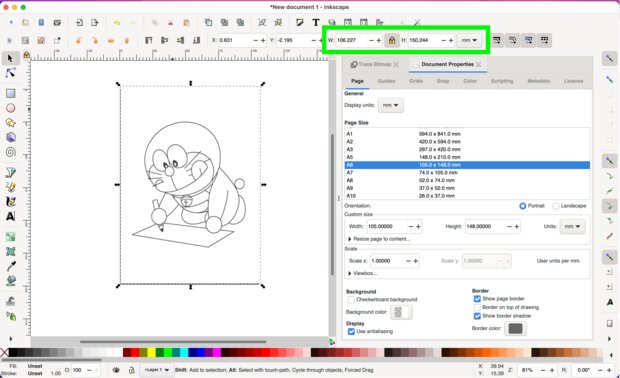Open Border color swatch
The image size is (620, 378).
point(515,329)
